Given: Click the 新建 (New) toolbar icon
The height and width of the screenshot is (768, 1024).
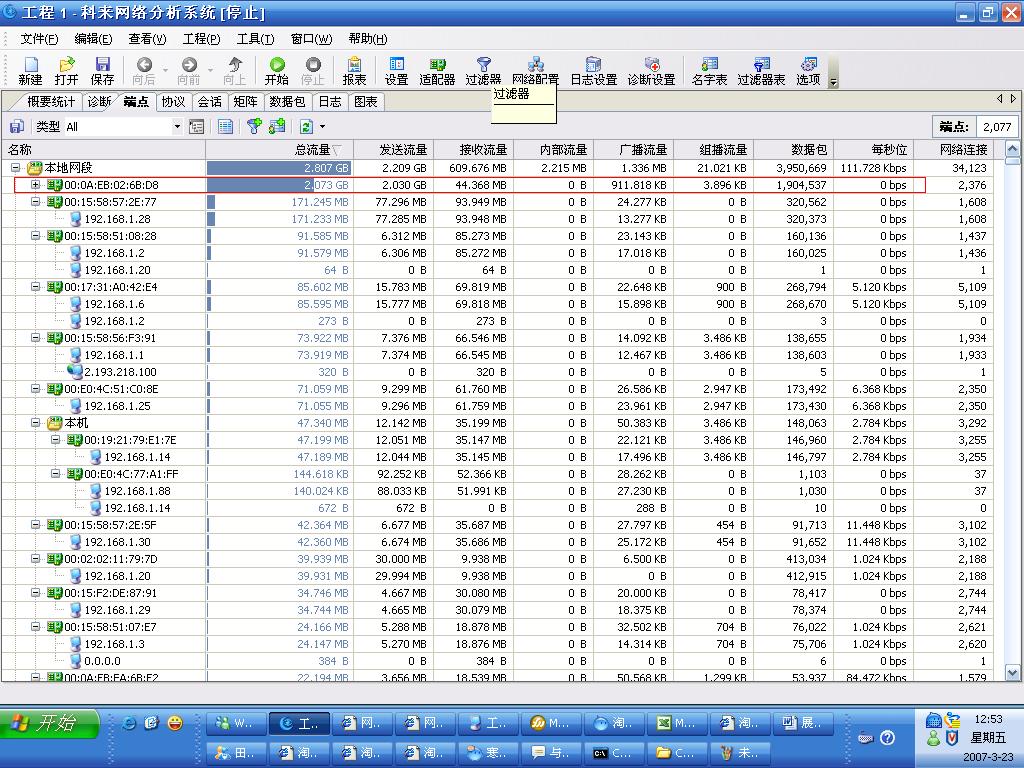Looking at the screenshot, I should (x=30, y=70).
